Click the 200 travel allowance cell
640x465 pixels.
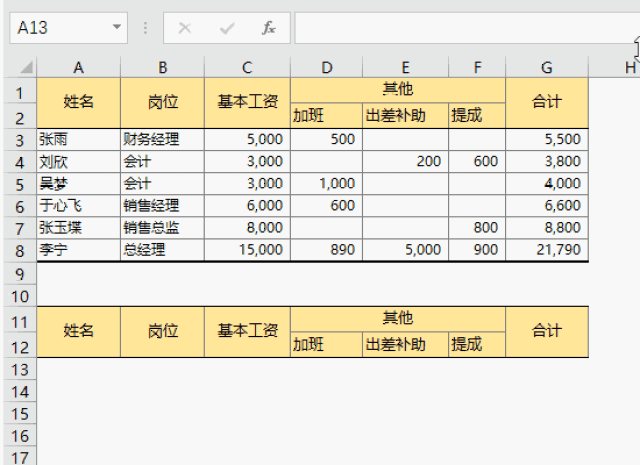[405, 162]
